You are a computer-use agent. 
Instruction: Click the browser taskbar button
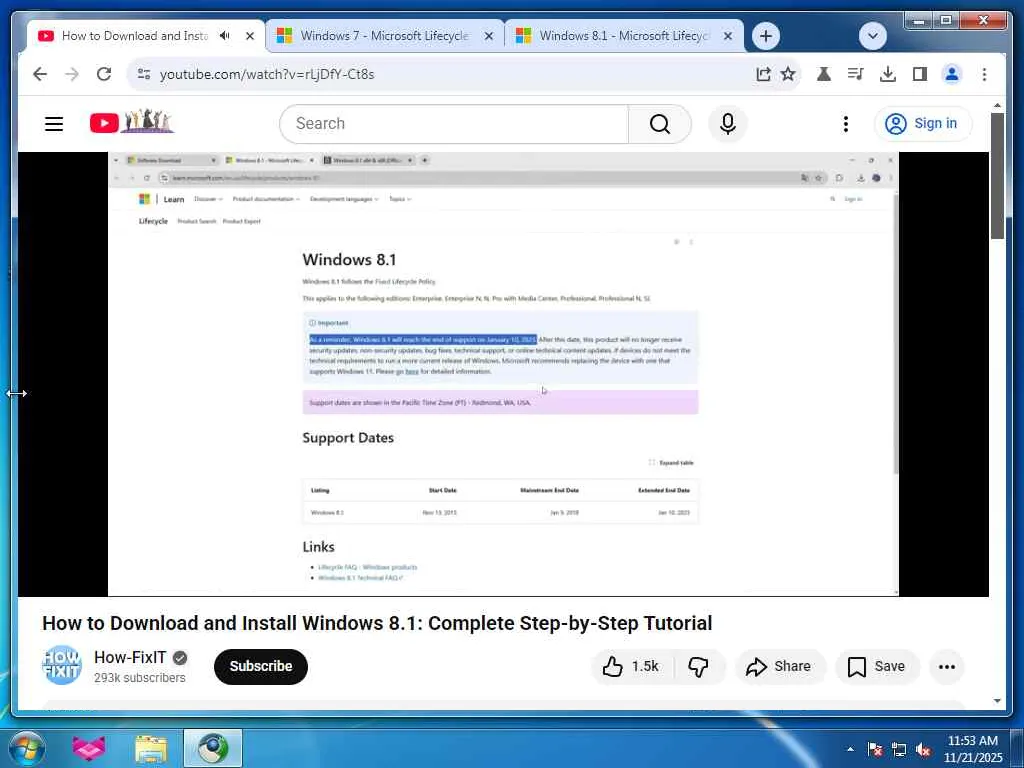tap(213, 748)
